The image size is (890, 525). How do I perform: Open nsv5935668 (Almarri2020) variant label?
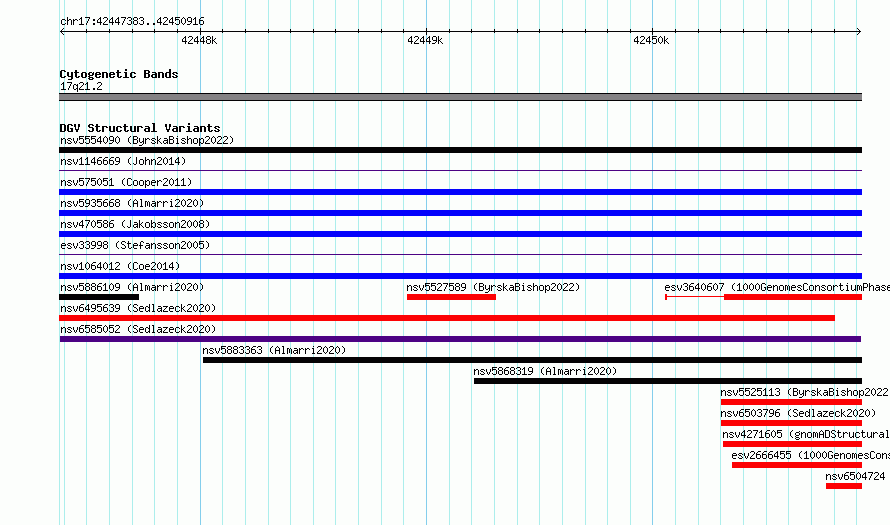tap(132, 203)
